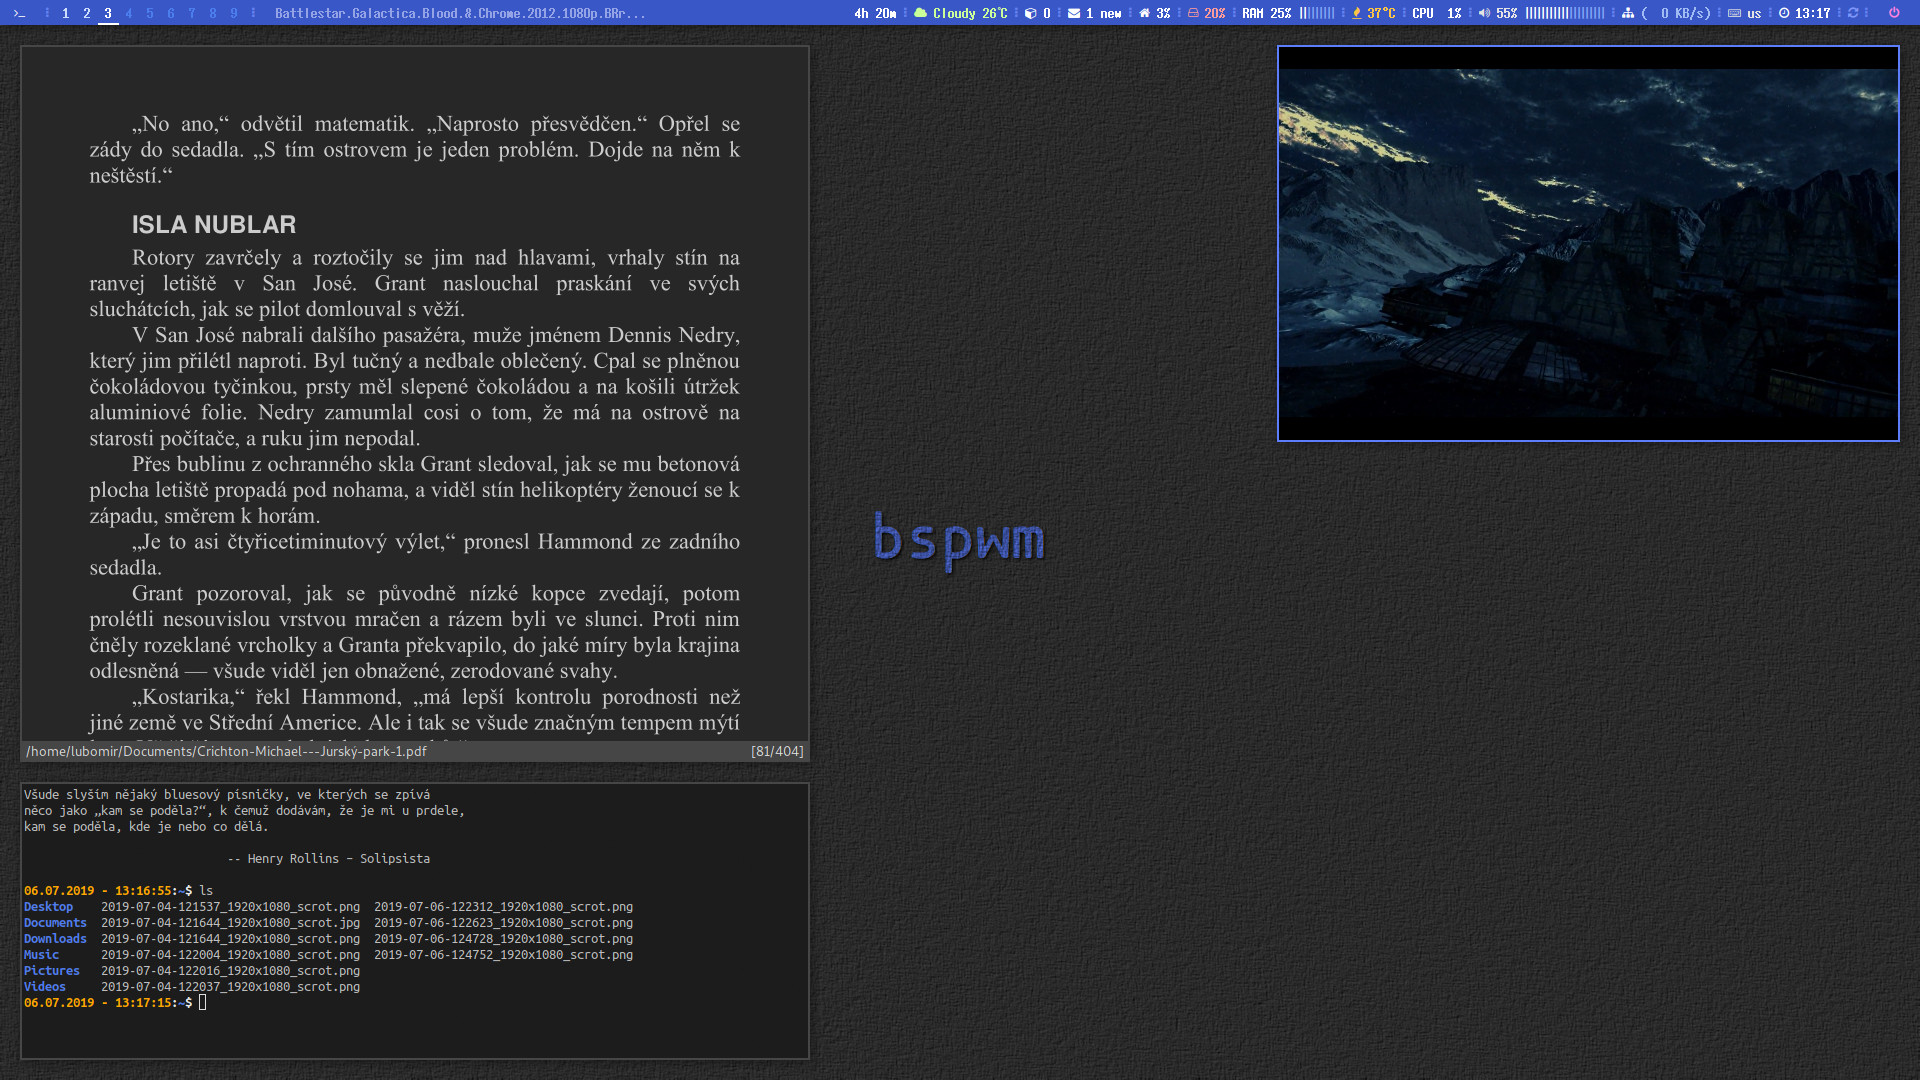Switch to workspace 8

coord(213,13)
